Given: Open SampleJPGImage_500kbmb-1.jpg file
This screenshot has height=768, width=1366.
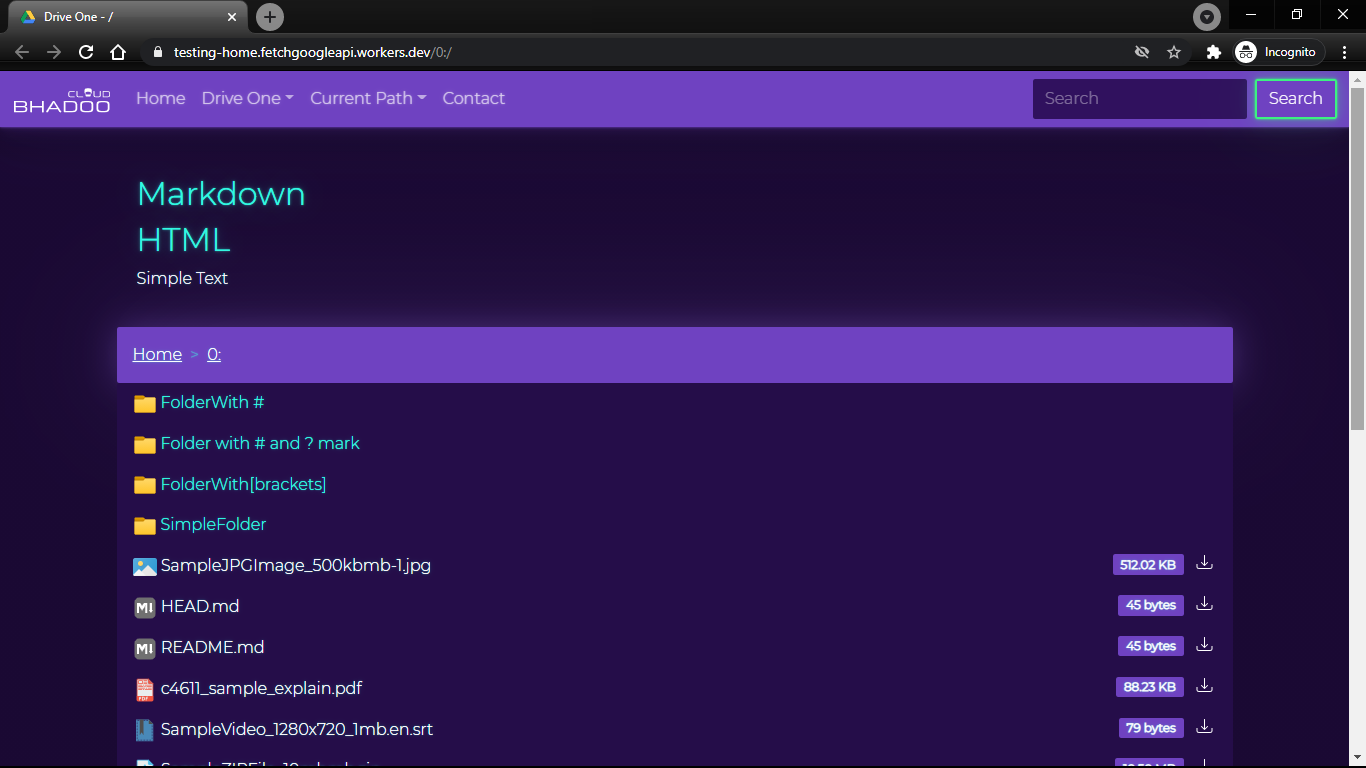Looking at the screenshot, I should [x=296, y=565].
